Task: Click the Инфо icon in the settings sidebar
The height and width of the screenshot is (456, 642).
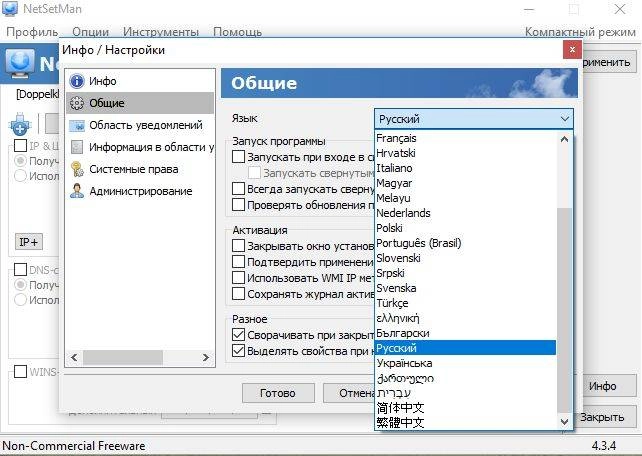Action: (x=77, y=81)
